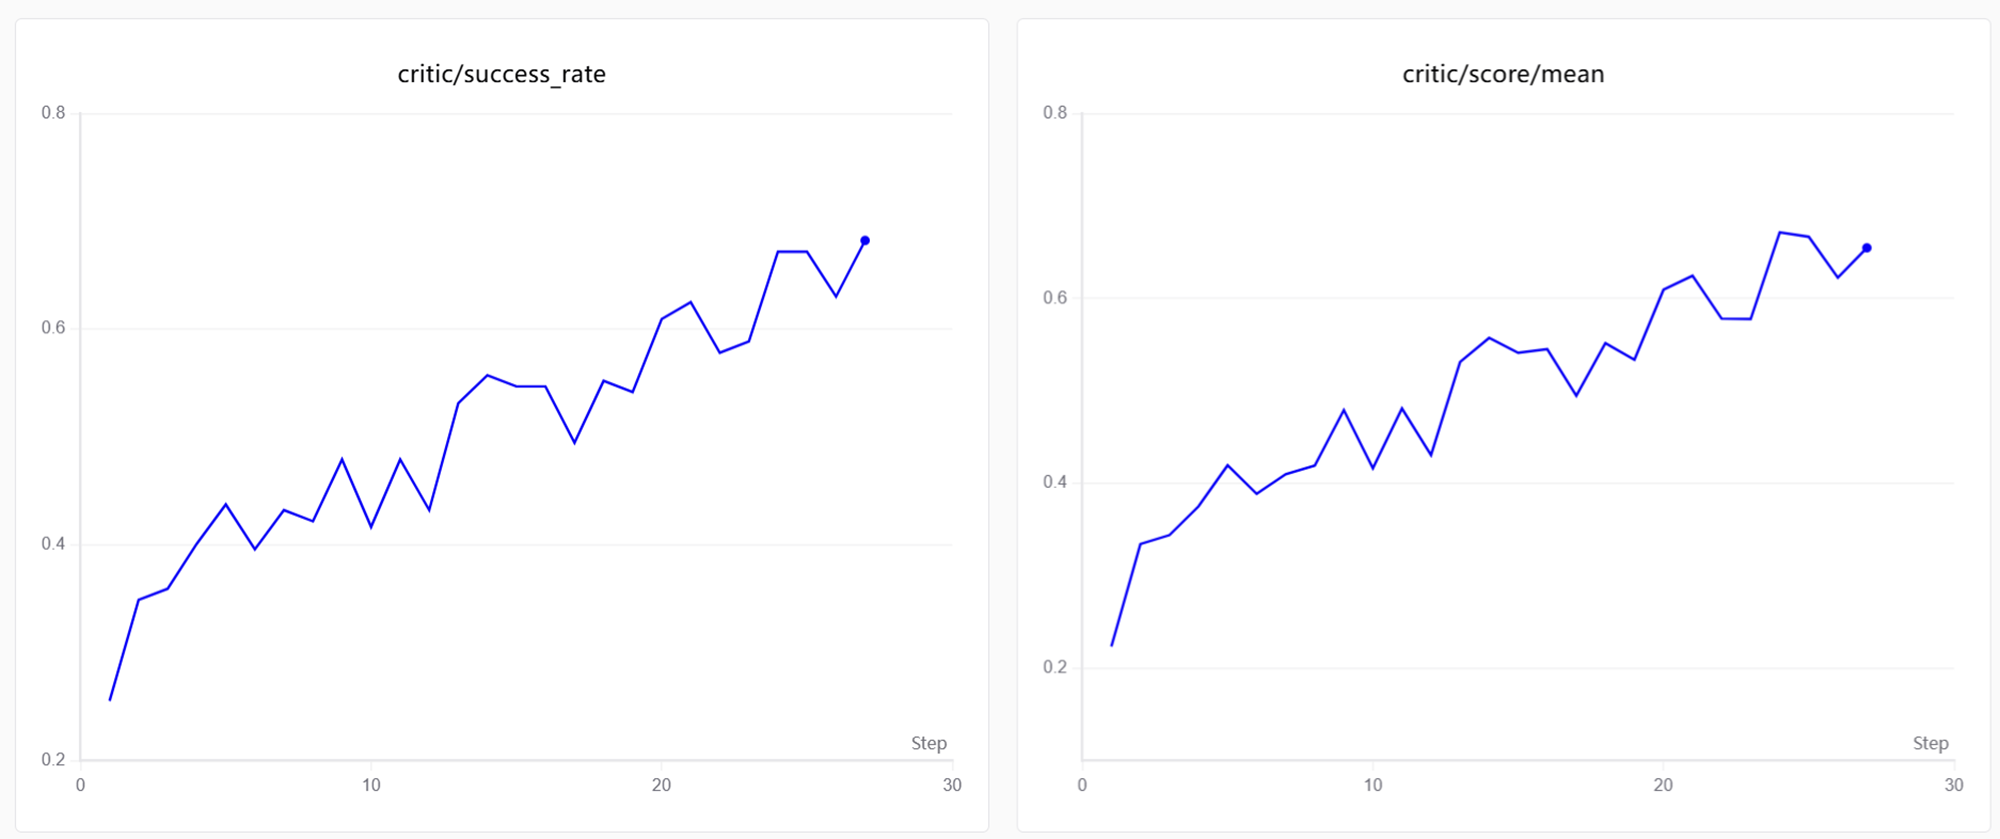2000x839 pixels.
Task: Click the critic/success_rate chart title
Action: click(501, 74)
